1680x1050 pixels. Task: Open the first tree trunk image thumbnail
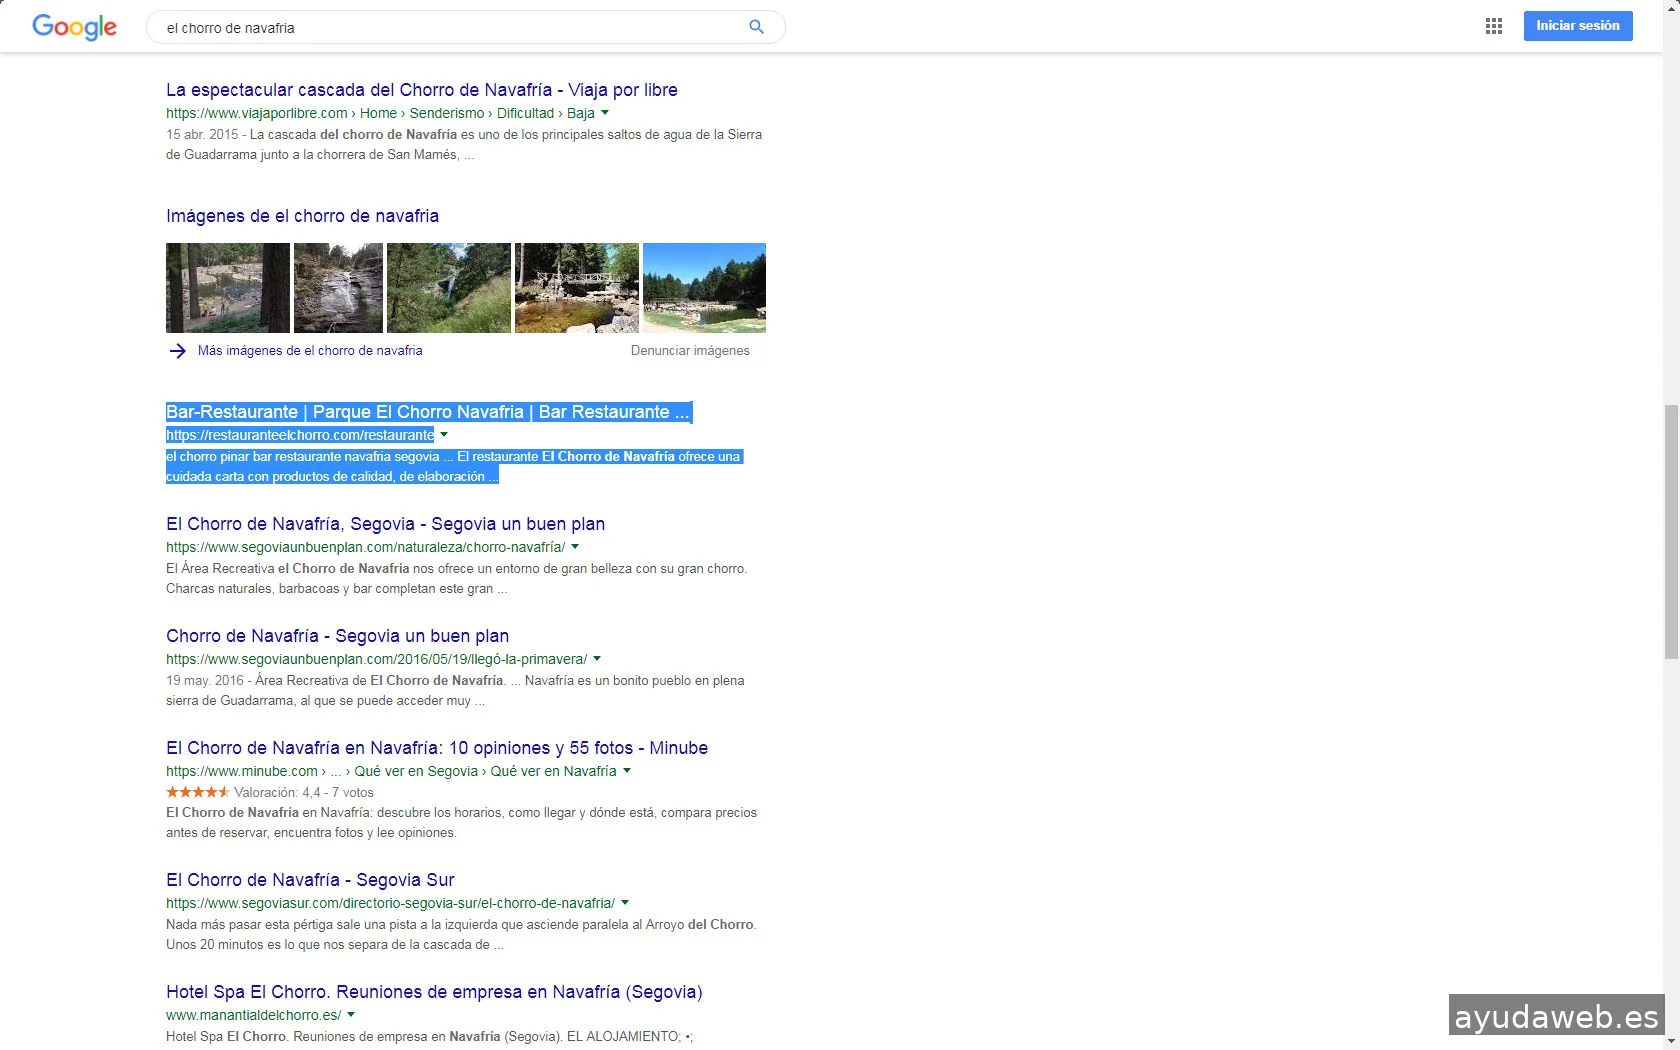[228, 288]
